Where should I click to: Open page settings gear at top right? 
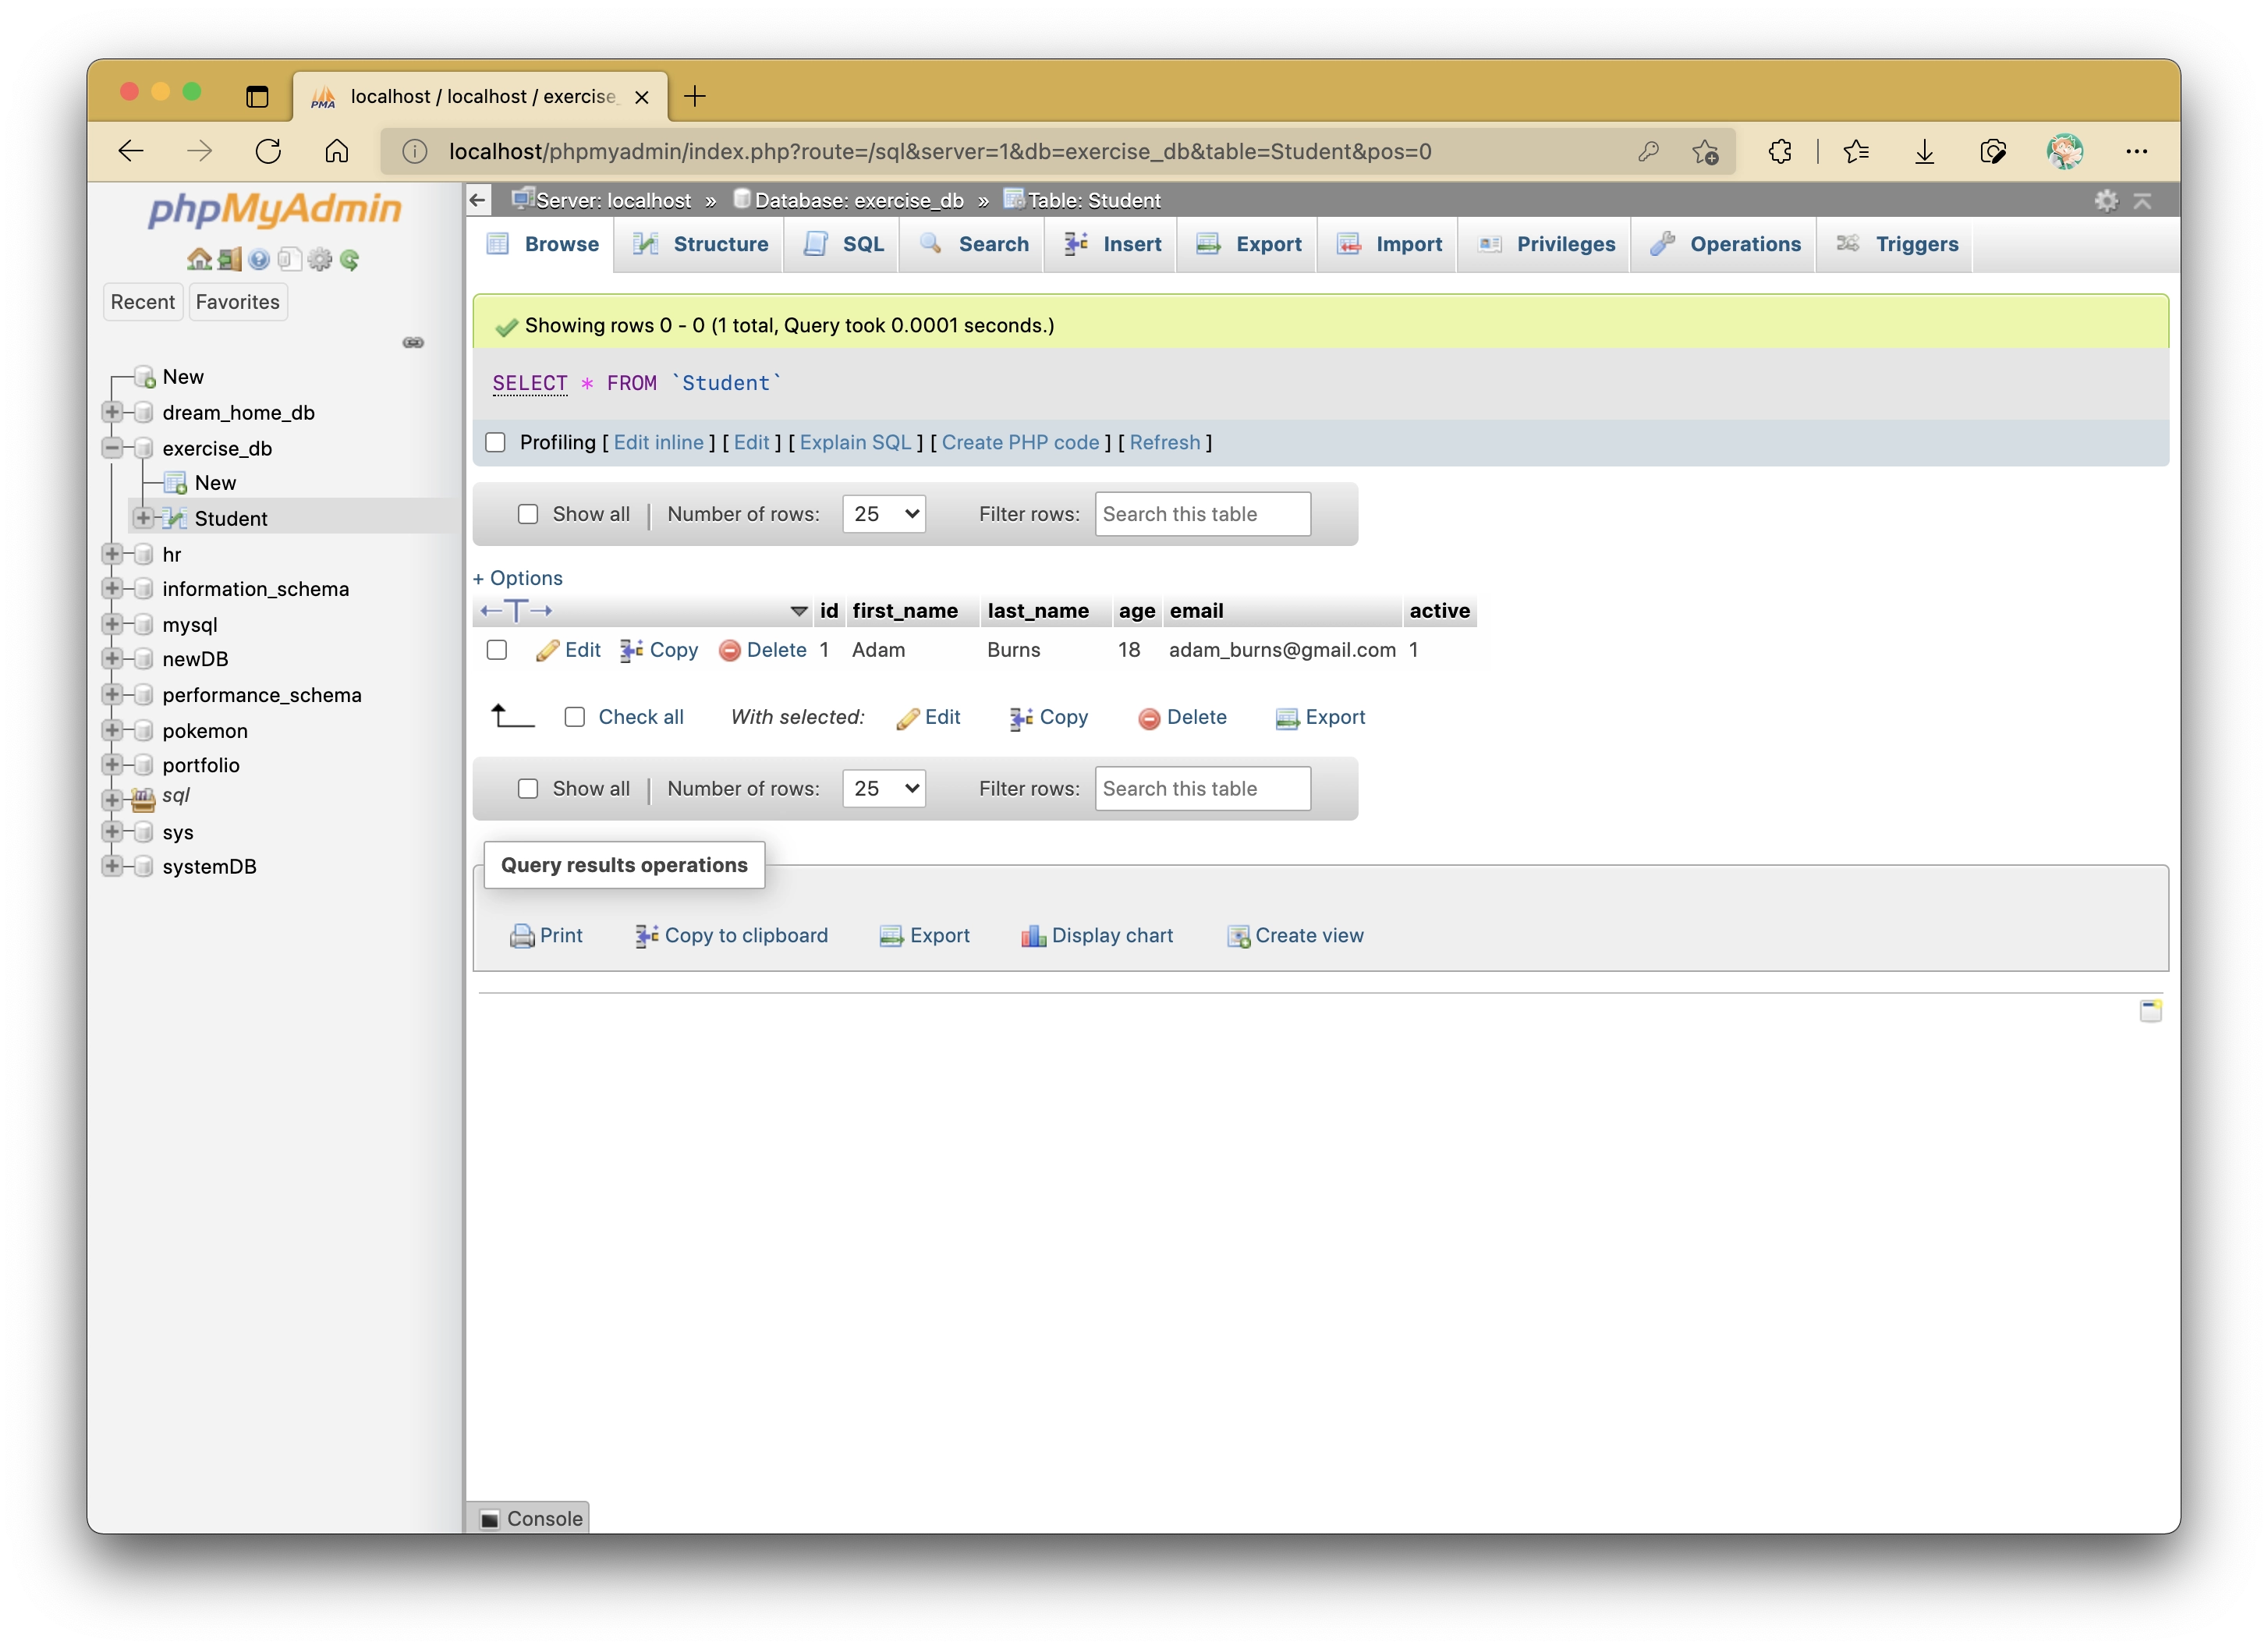[x=2106, y=200]
